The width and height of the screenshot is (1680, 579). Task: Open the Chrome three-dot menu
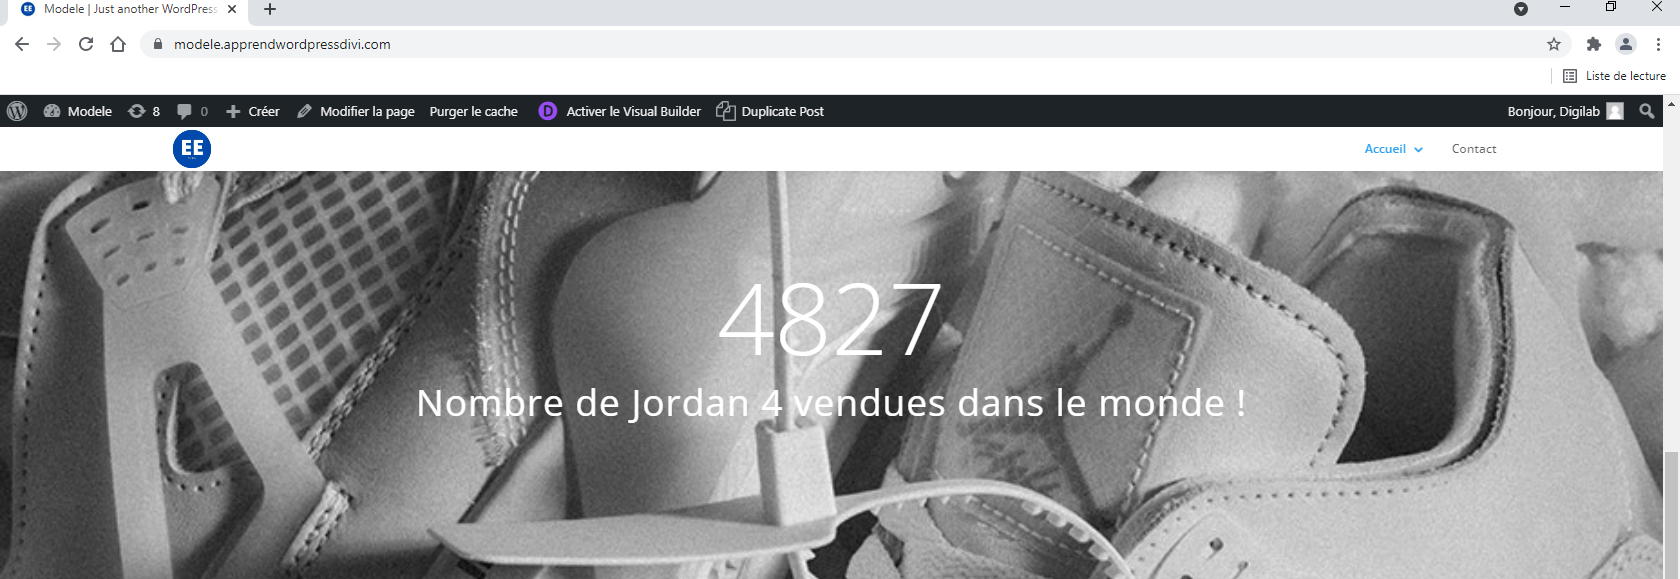tap(1658, 44)
